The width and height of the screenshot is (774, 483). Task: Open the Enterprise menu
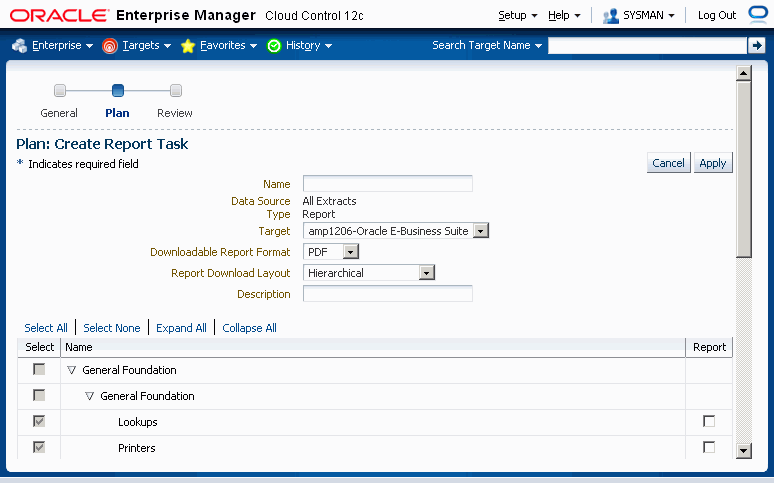coord(62,45)
